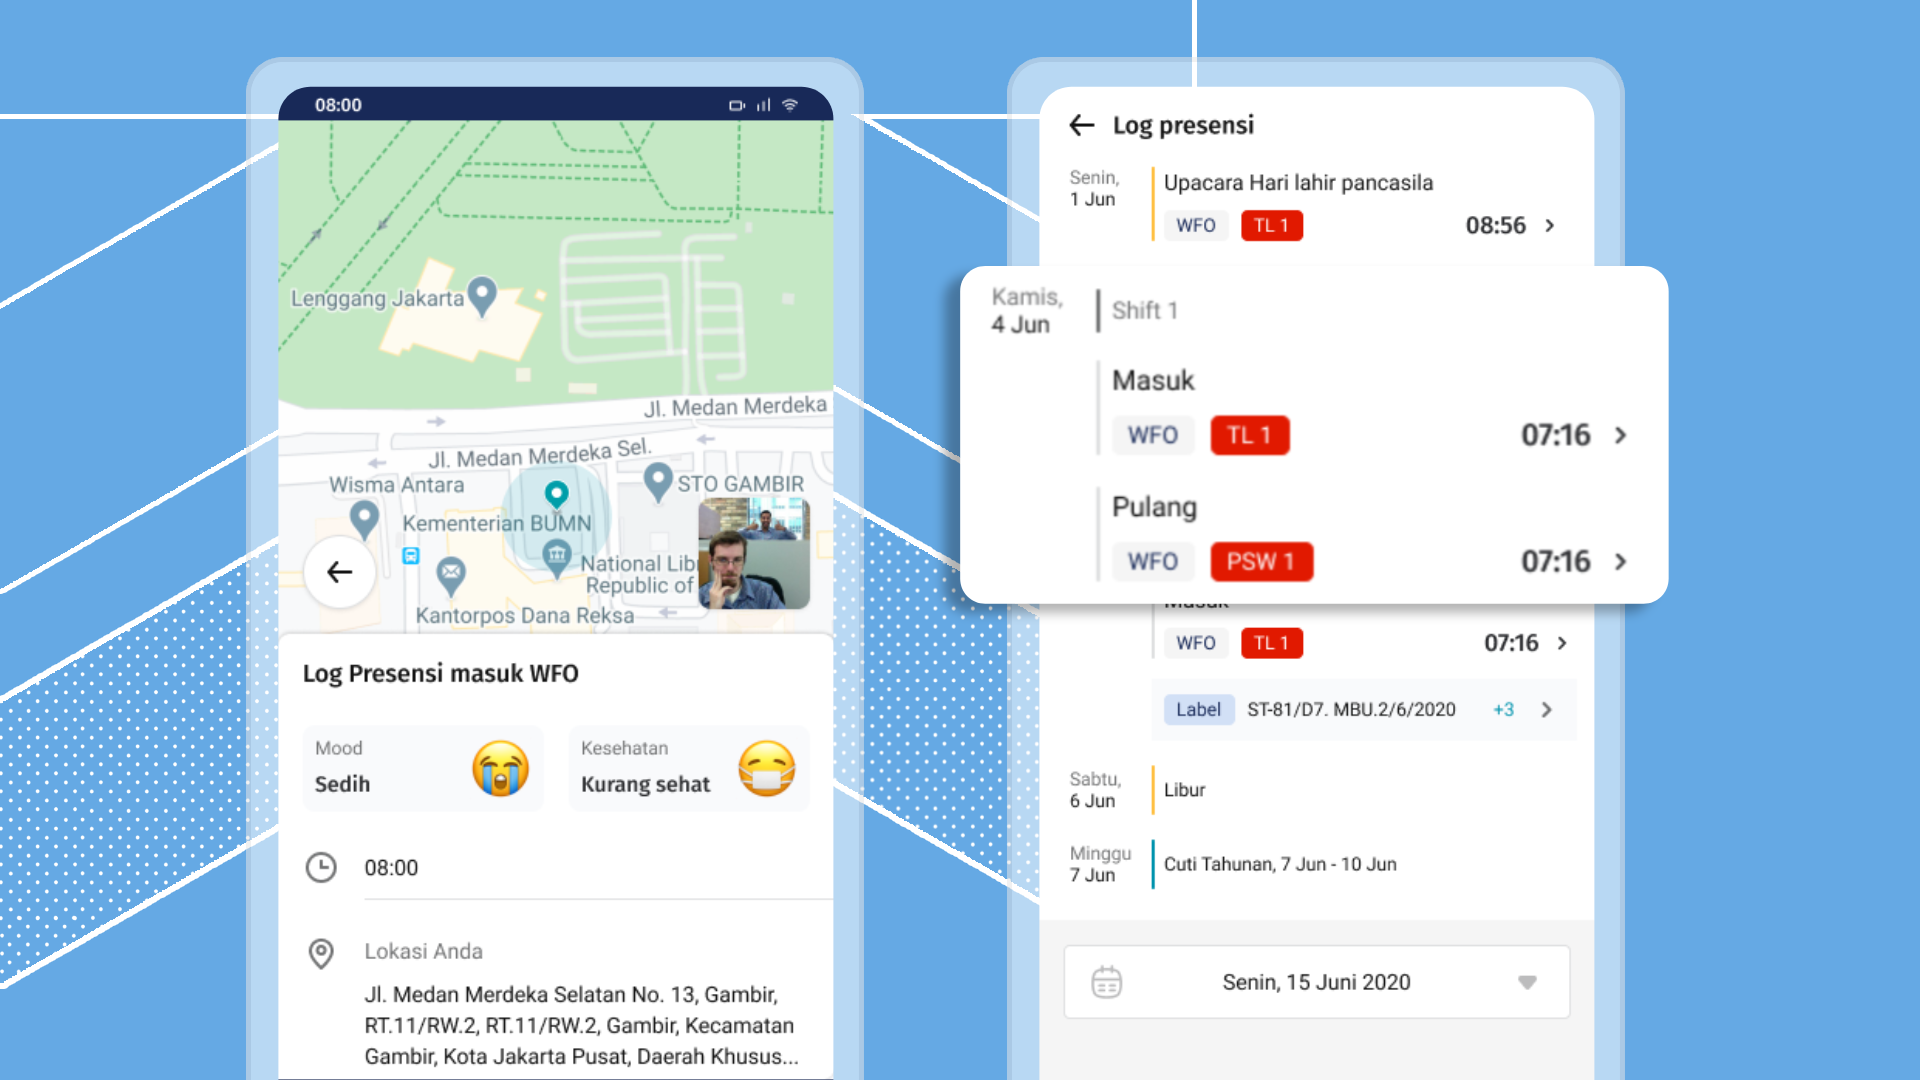Screen dimensions: 1920x1080
Task: Open the 08:56 Upacara entry chevron
Action: [x=1550, y=226]
